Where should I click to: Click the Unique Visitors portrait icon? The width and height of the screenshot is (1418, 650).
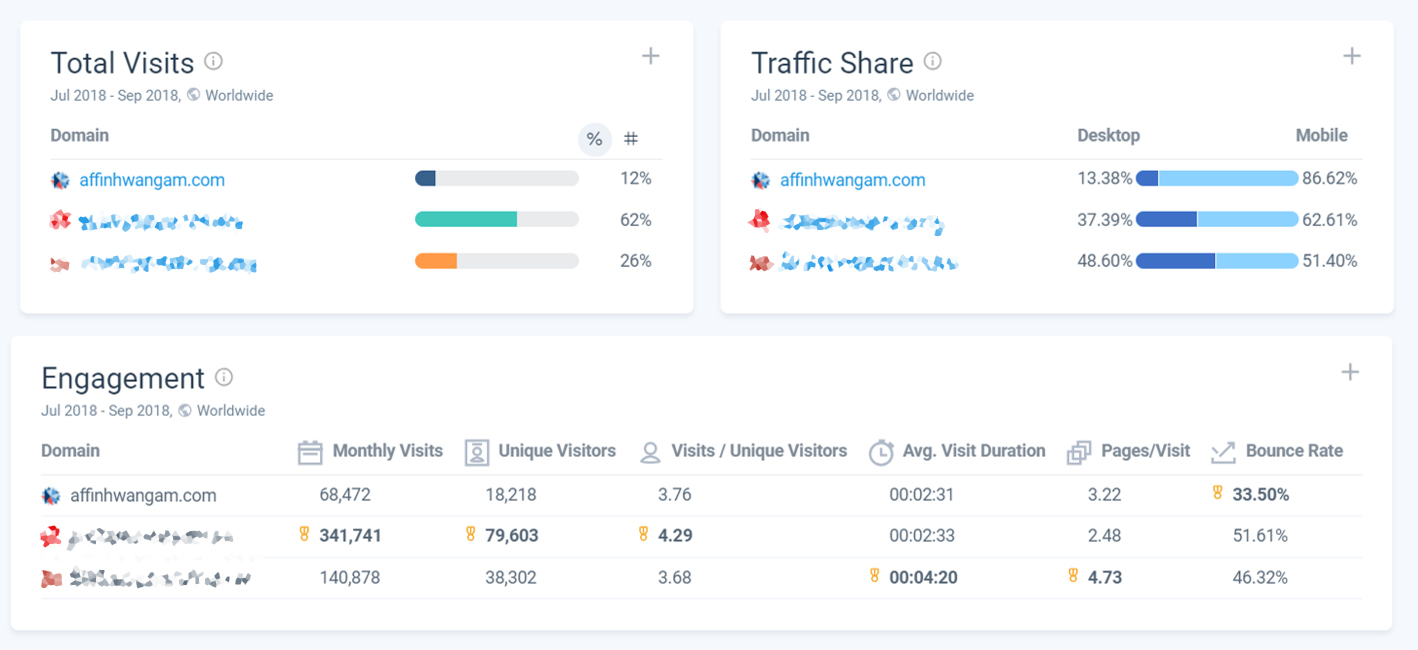(x=477, y=452)
